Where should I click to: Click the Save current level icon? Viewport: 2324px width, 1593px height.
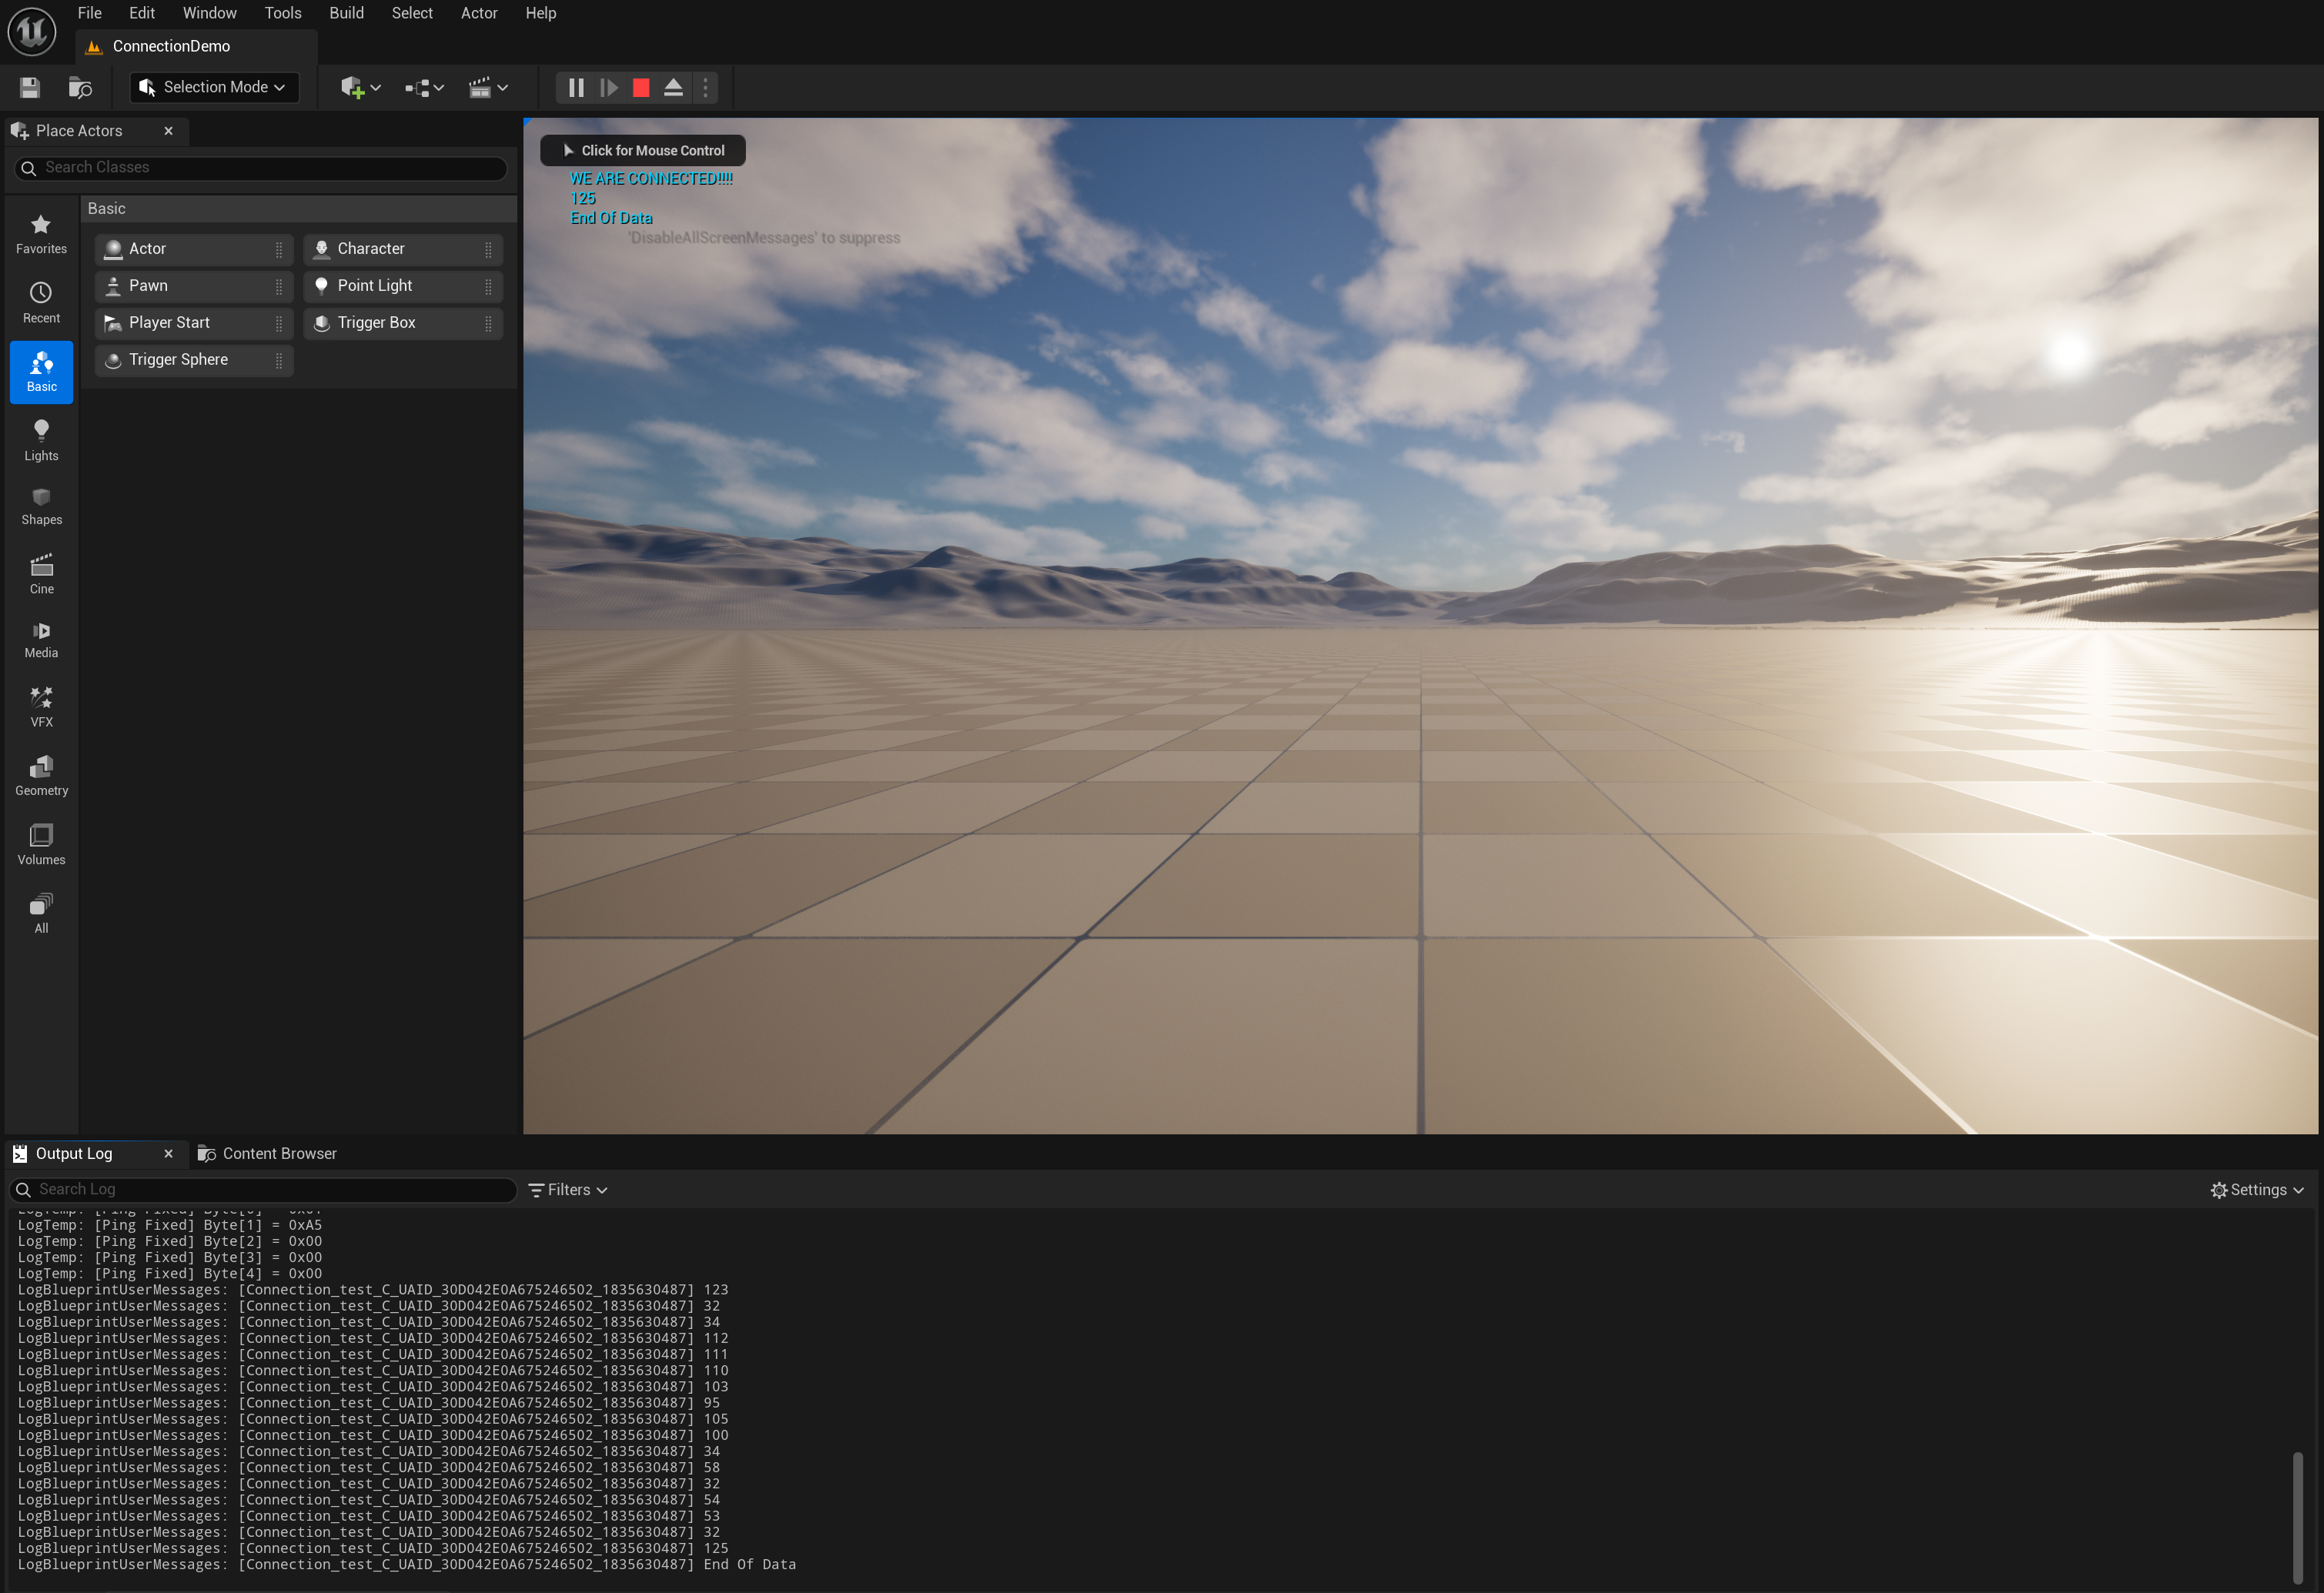click(29, 88)
